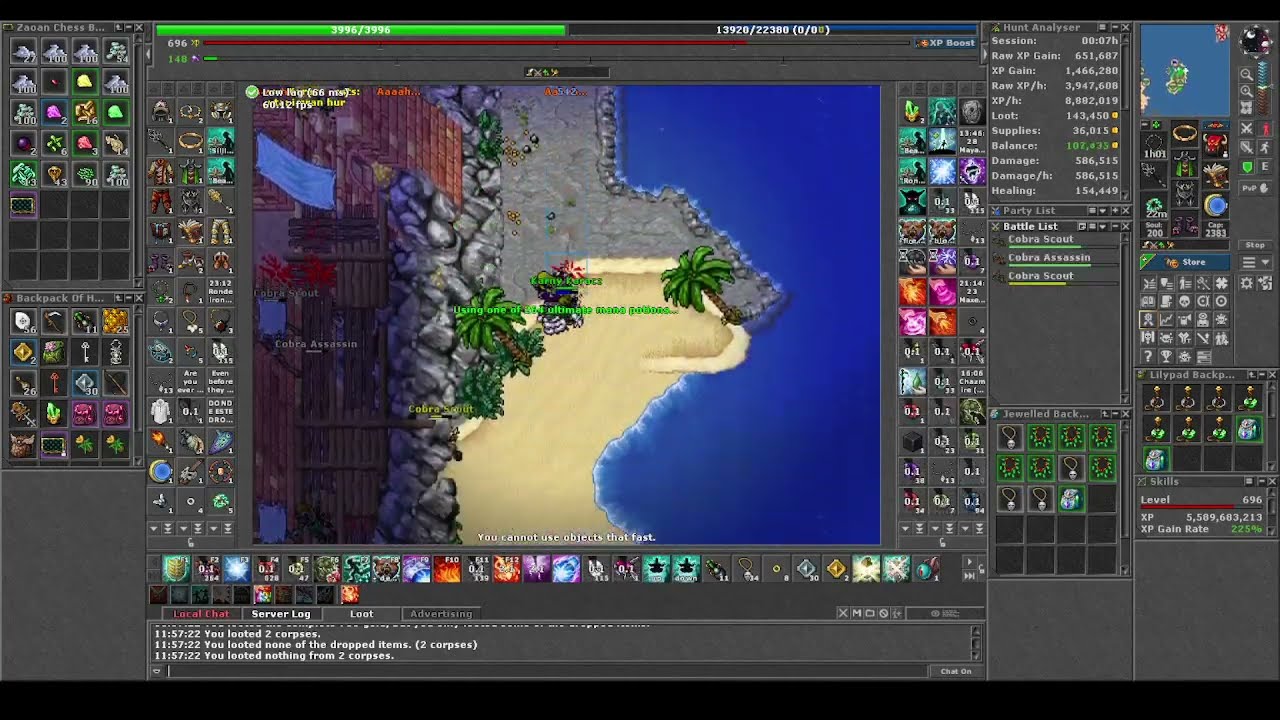Click the Level 696 skill entry
Image resolution: width=1280 pixels, height=720 pixels.
click(x=1201, y=500)
